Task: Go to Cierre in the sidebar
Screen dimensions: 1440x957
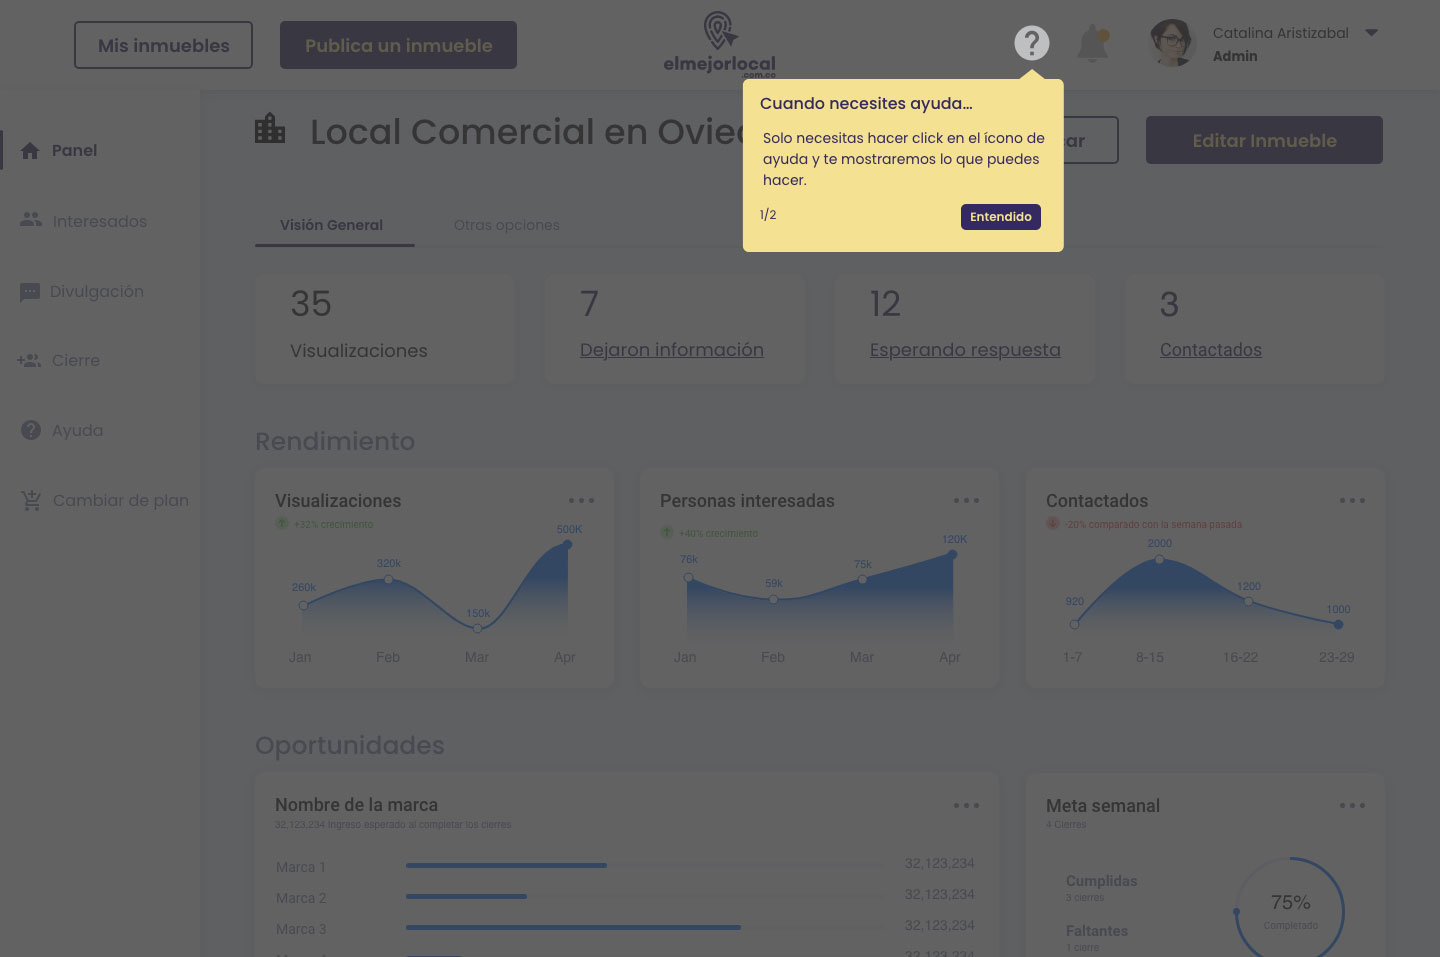Action: (x=76, y=360)
